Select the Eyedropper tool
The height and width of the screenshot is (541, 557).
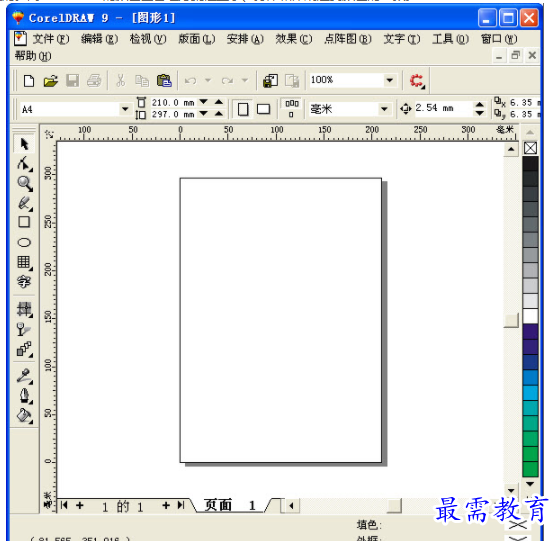(24, 376)
